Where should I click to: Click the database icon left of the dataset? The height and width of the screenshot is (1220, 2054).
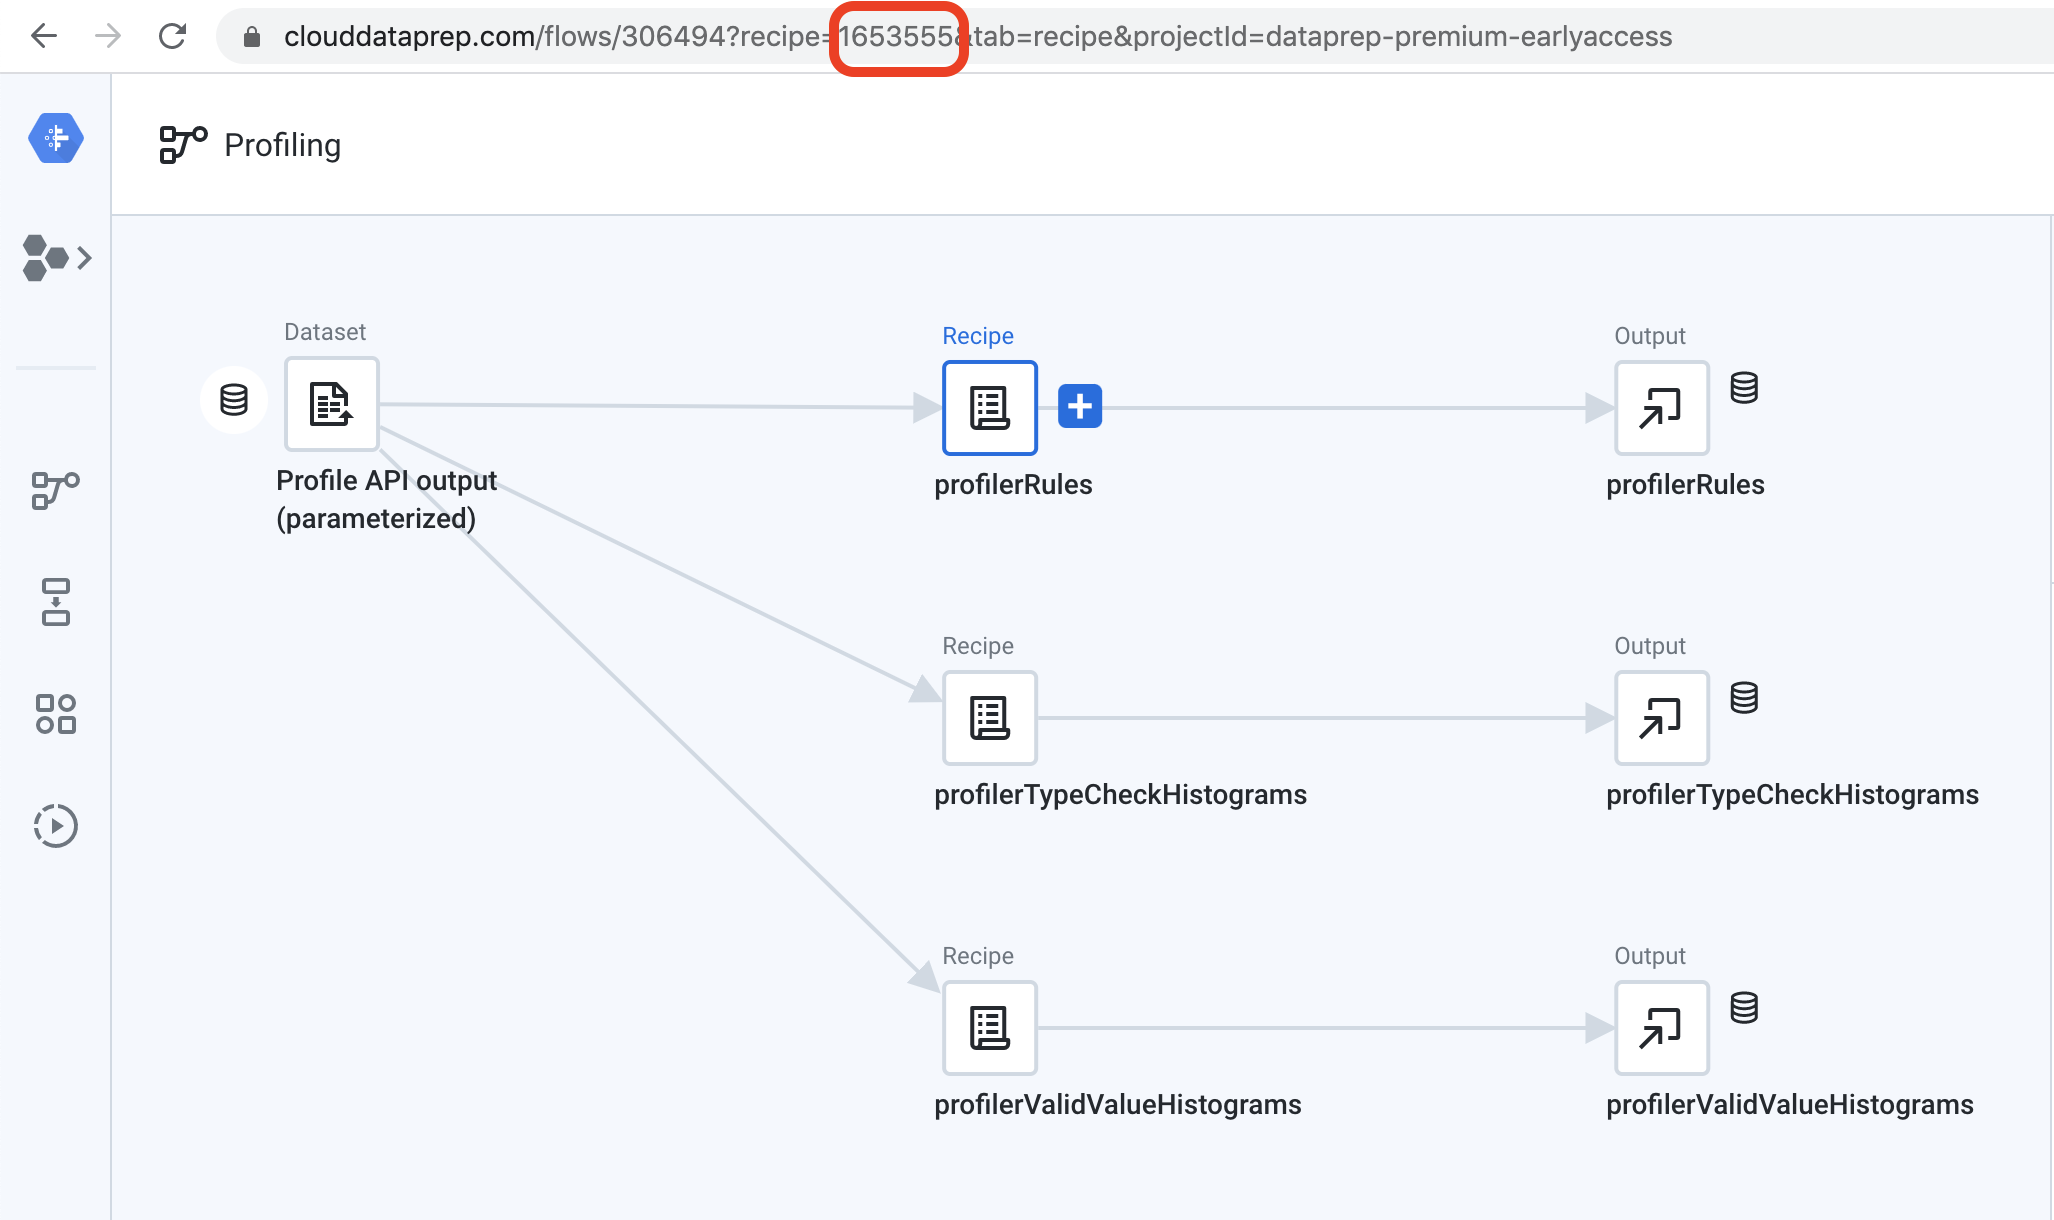tap(234, 400)
